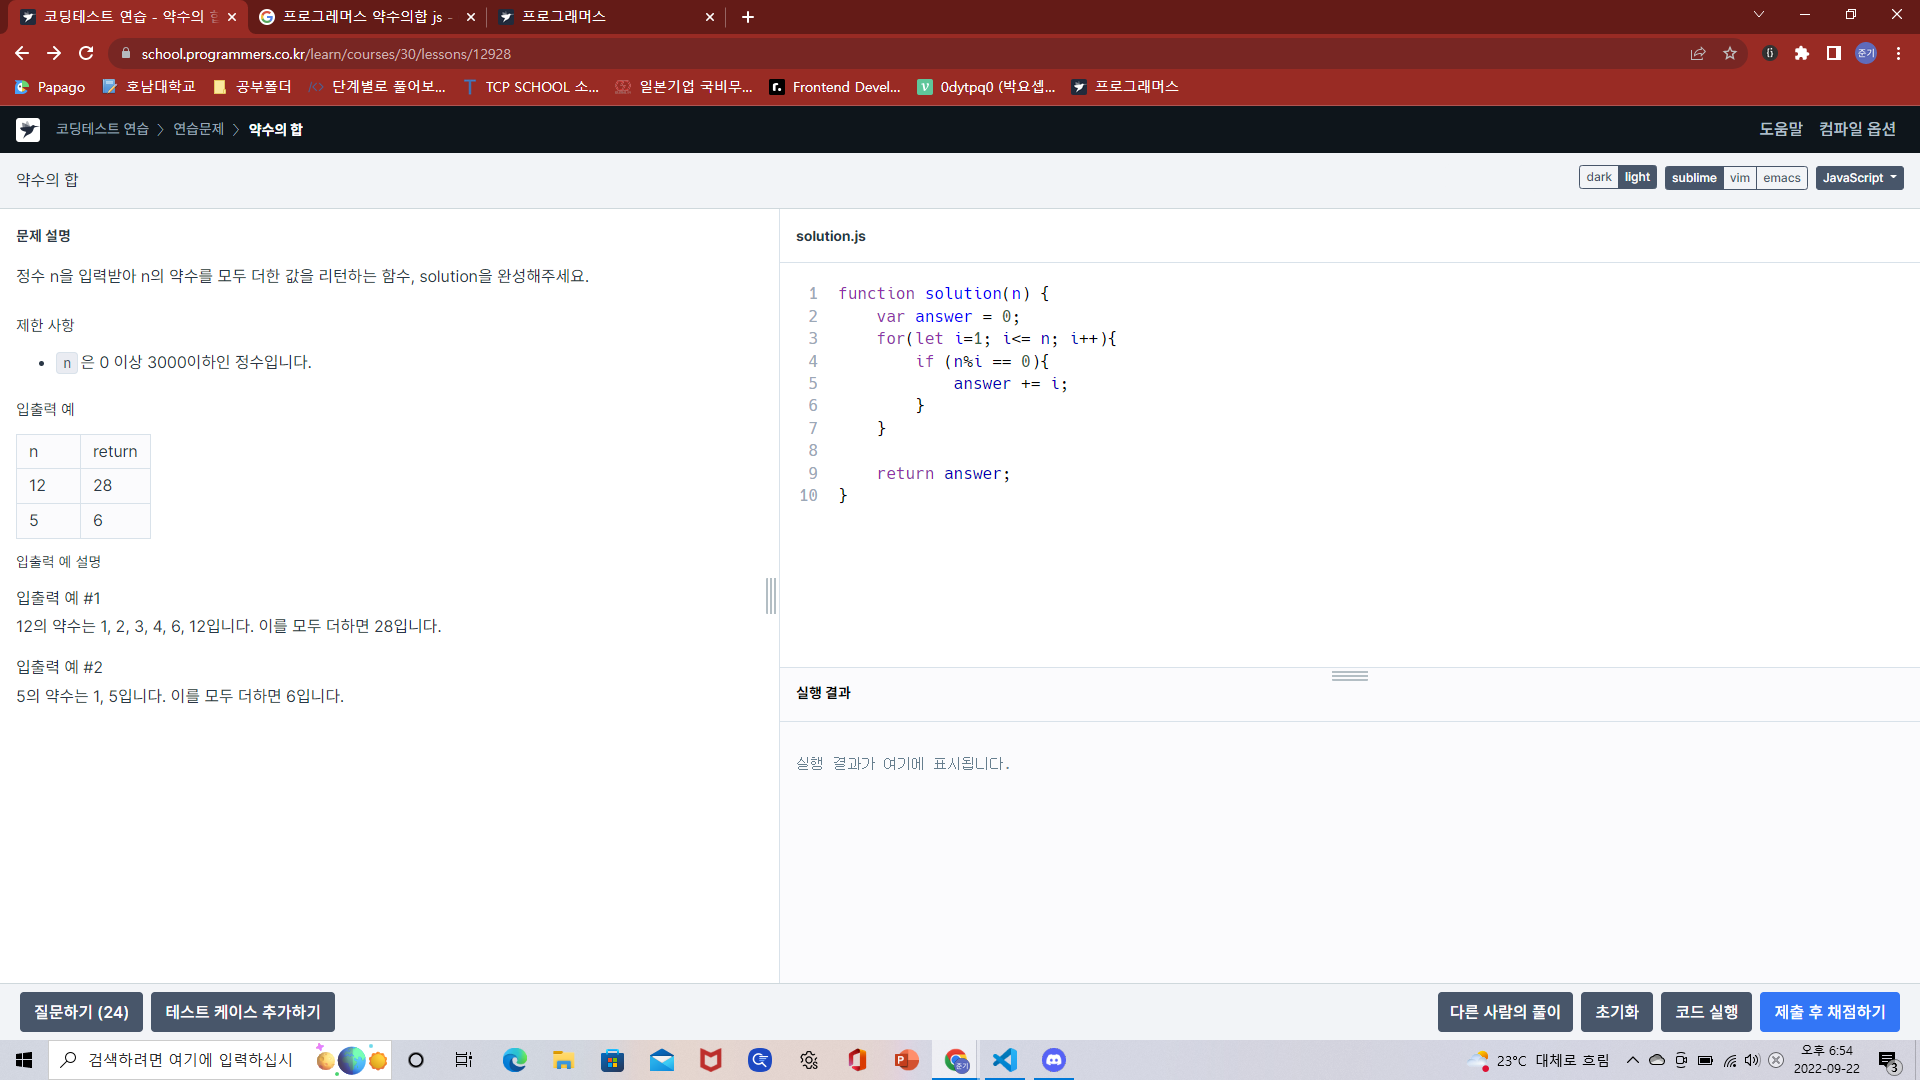Open the notification center icon
The height and width of the screenshot is (1080, 1920).
[x=1888, y=1060]
